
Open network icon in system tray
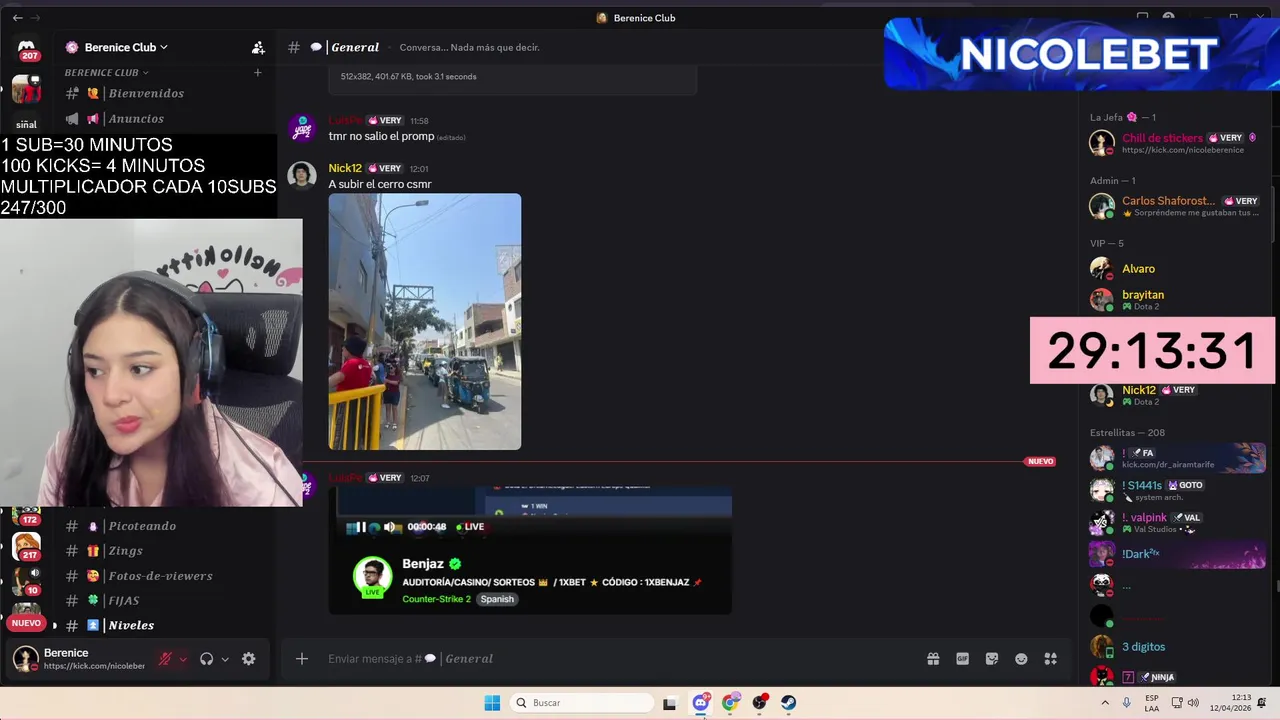[1177, 703]
